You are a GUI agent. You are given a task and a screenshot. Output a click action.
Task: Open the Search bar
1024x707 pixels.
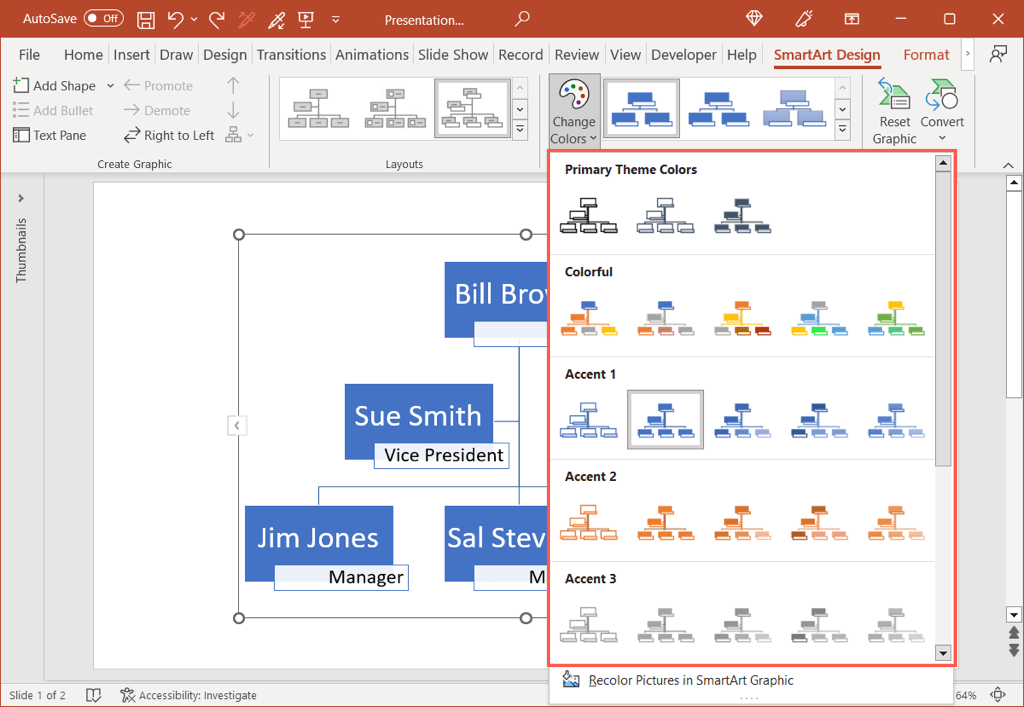521,18
